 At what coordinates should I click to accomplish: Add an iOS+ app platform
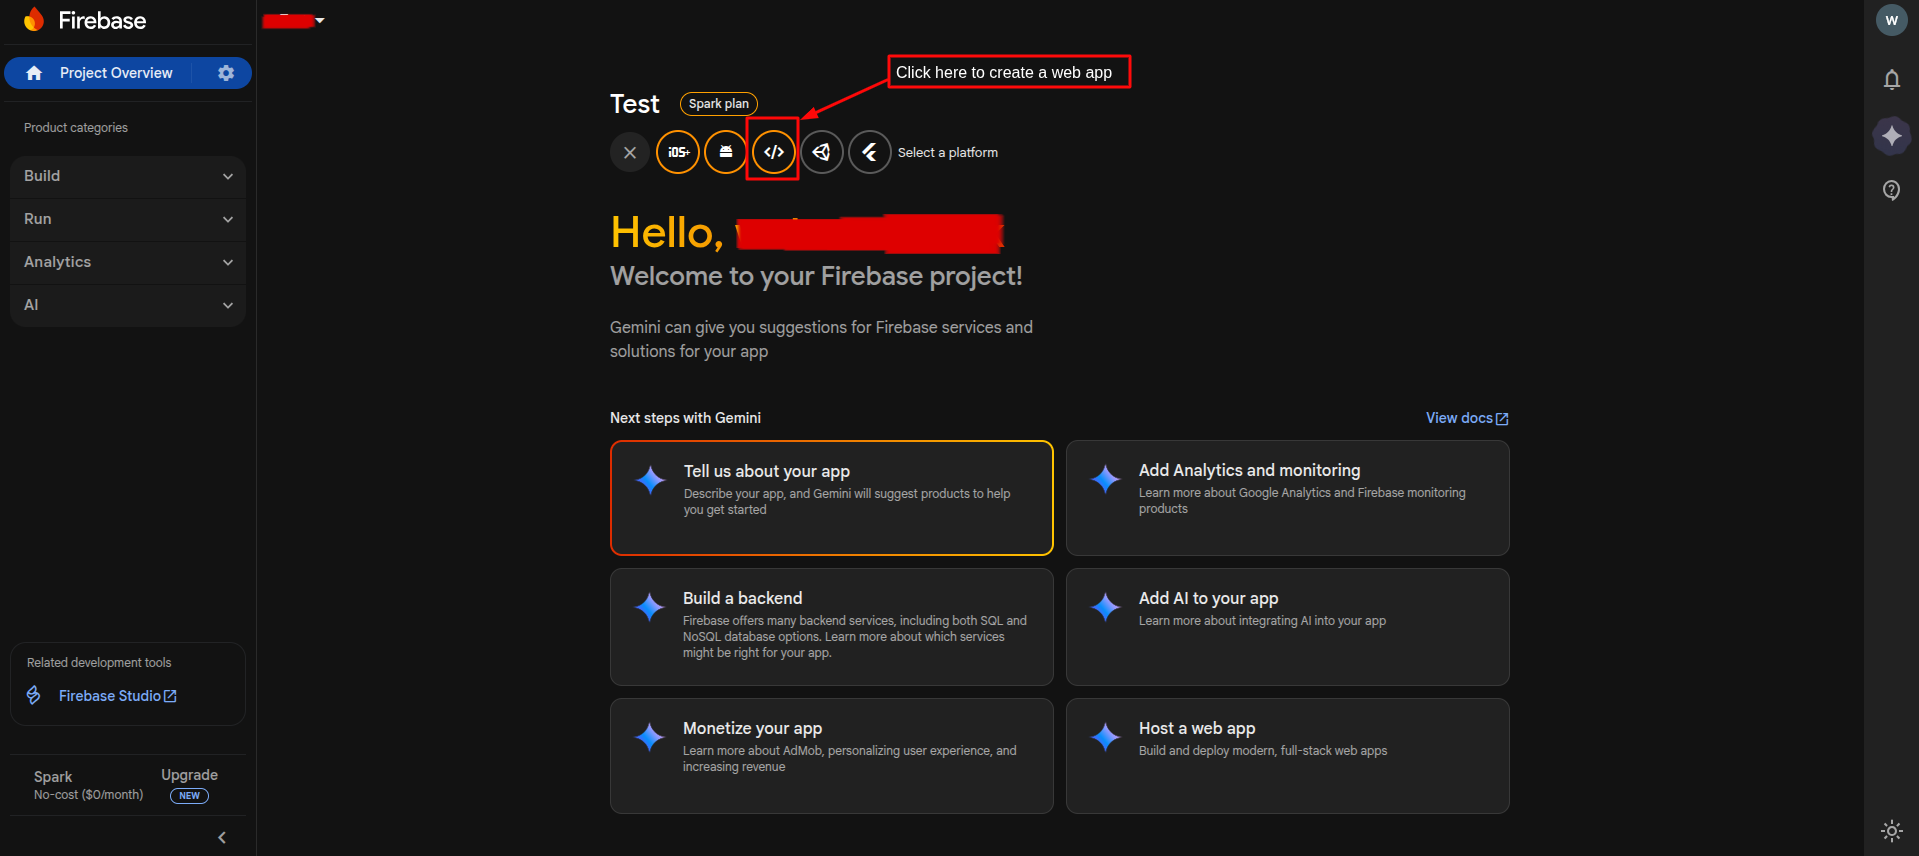click(678, 152)
